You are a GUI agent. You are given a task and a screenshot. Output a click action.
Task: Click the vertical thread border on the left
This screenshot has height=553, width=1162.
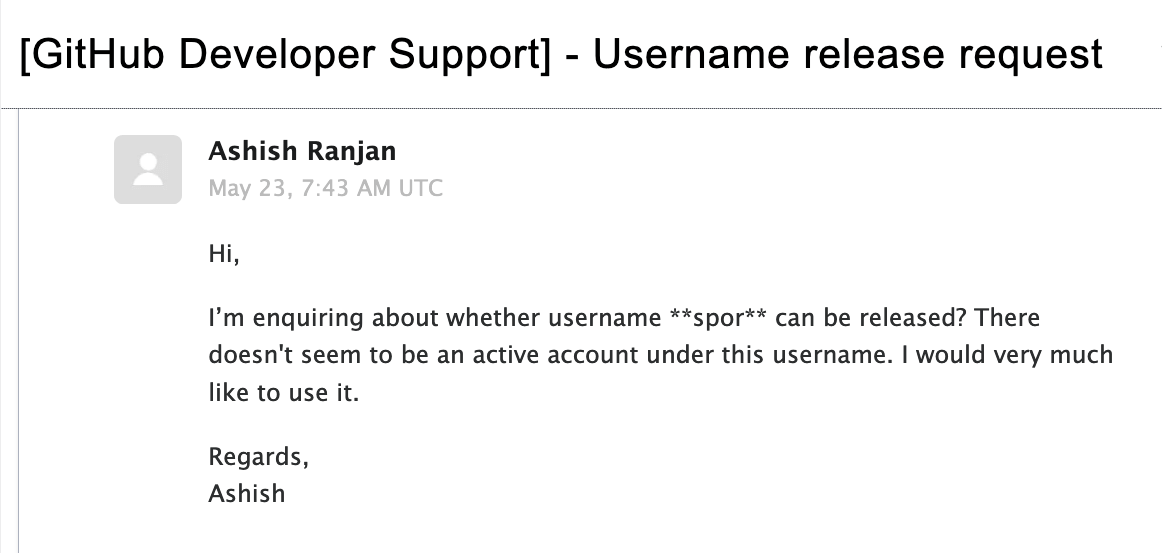(18, 331)
